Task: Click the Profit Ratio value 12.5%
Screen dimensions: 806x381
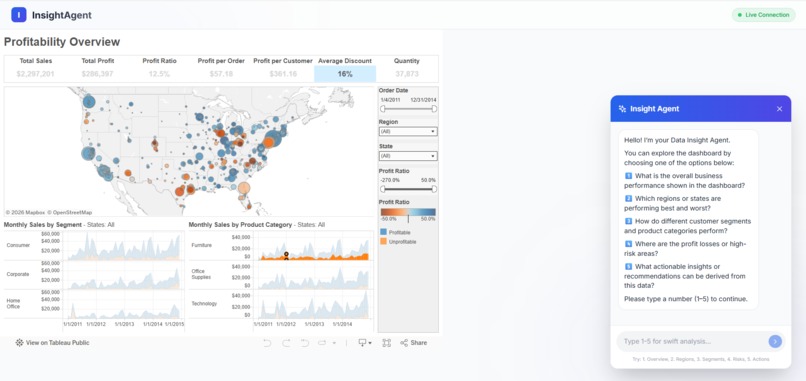Action: (159, 74)
